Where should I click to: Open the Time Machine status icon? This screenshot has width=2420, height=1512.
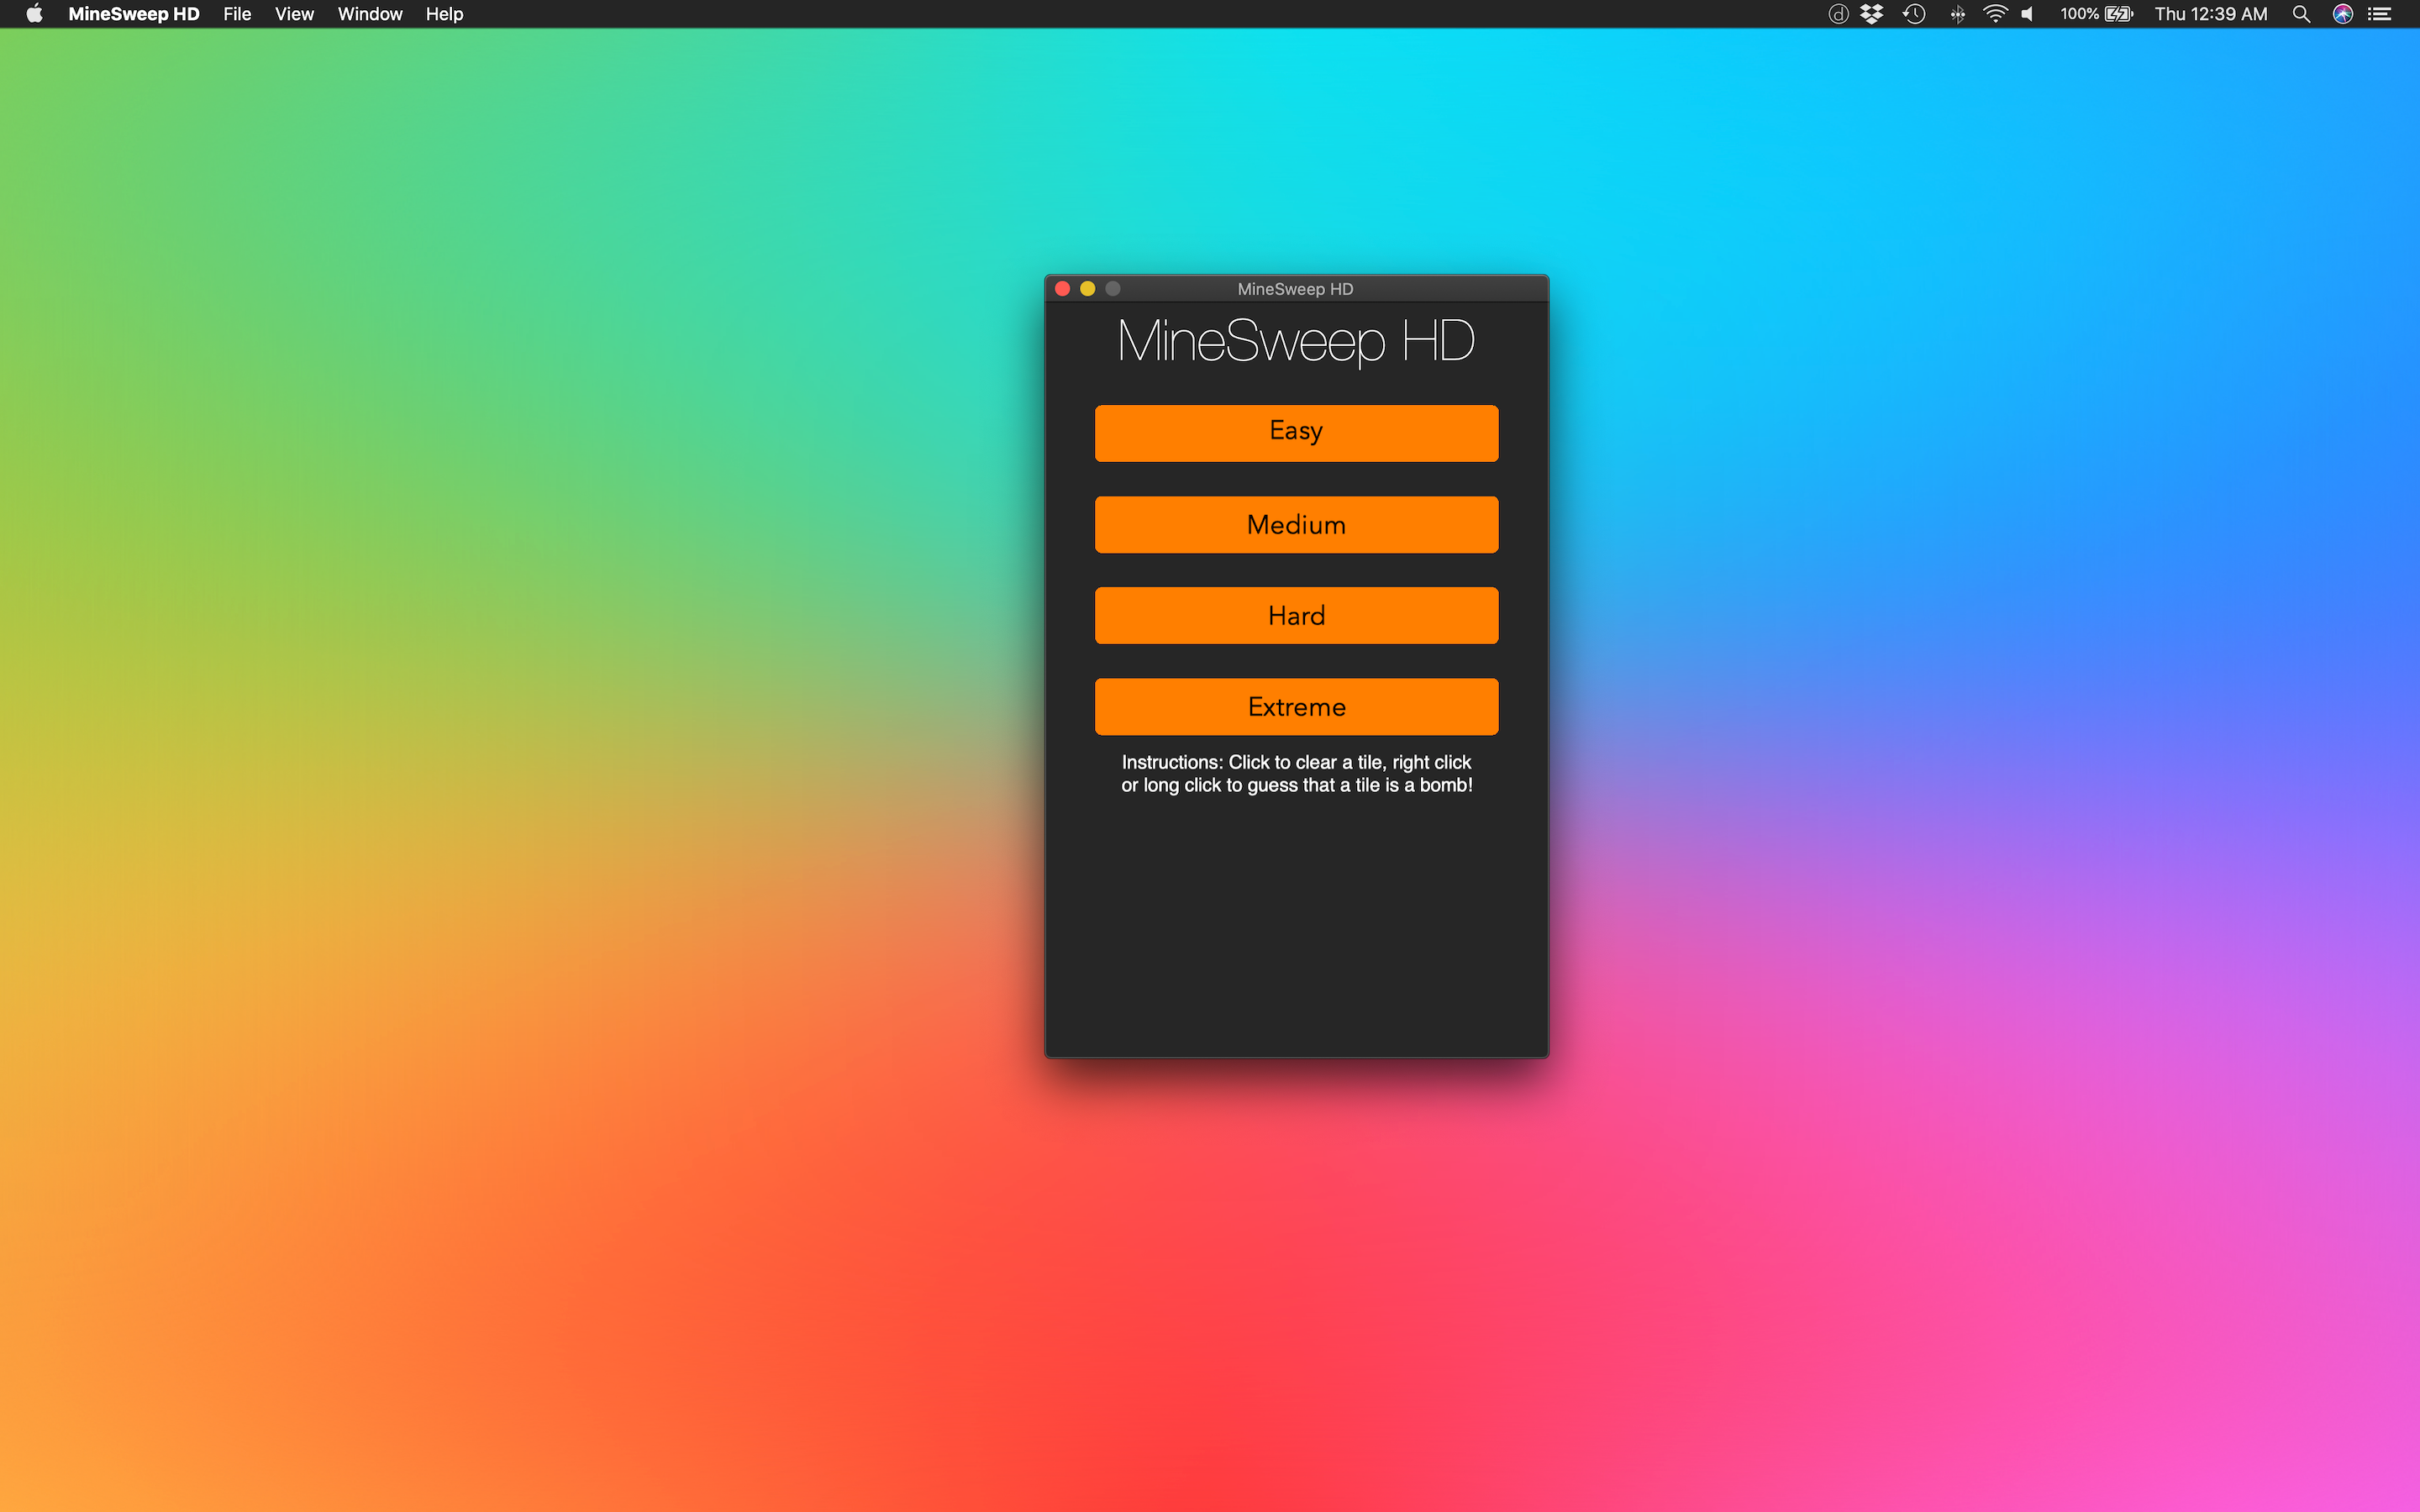1914,14
